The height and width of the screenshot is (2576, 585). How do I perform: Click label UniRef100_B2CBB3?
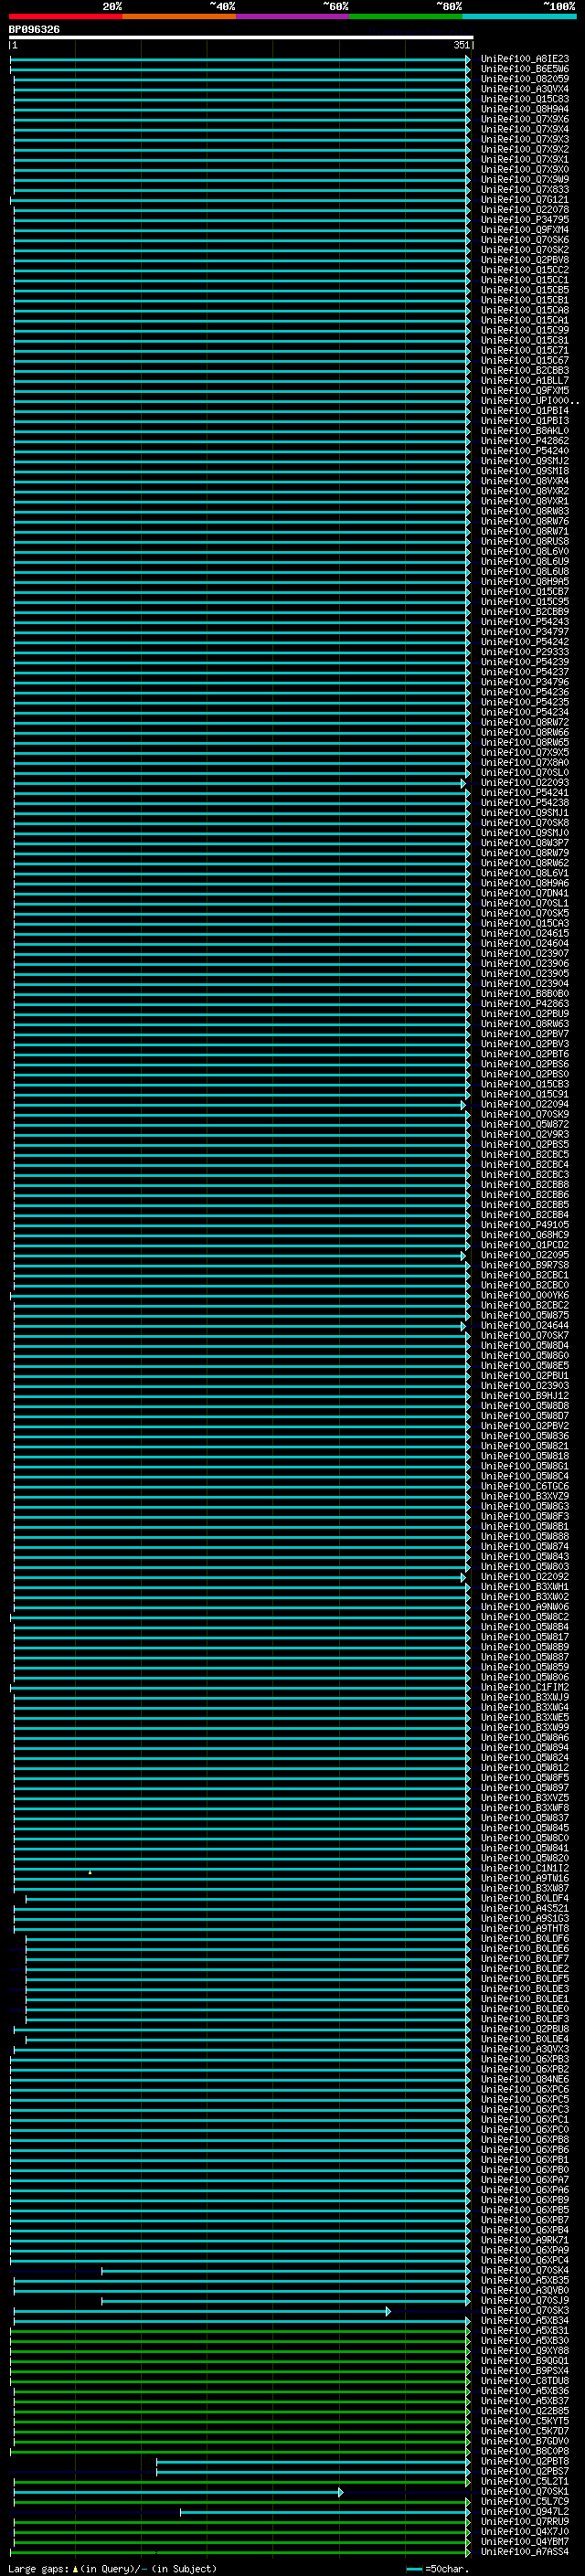[x=525, y=370]
